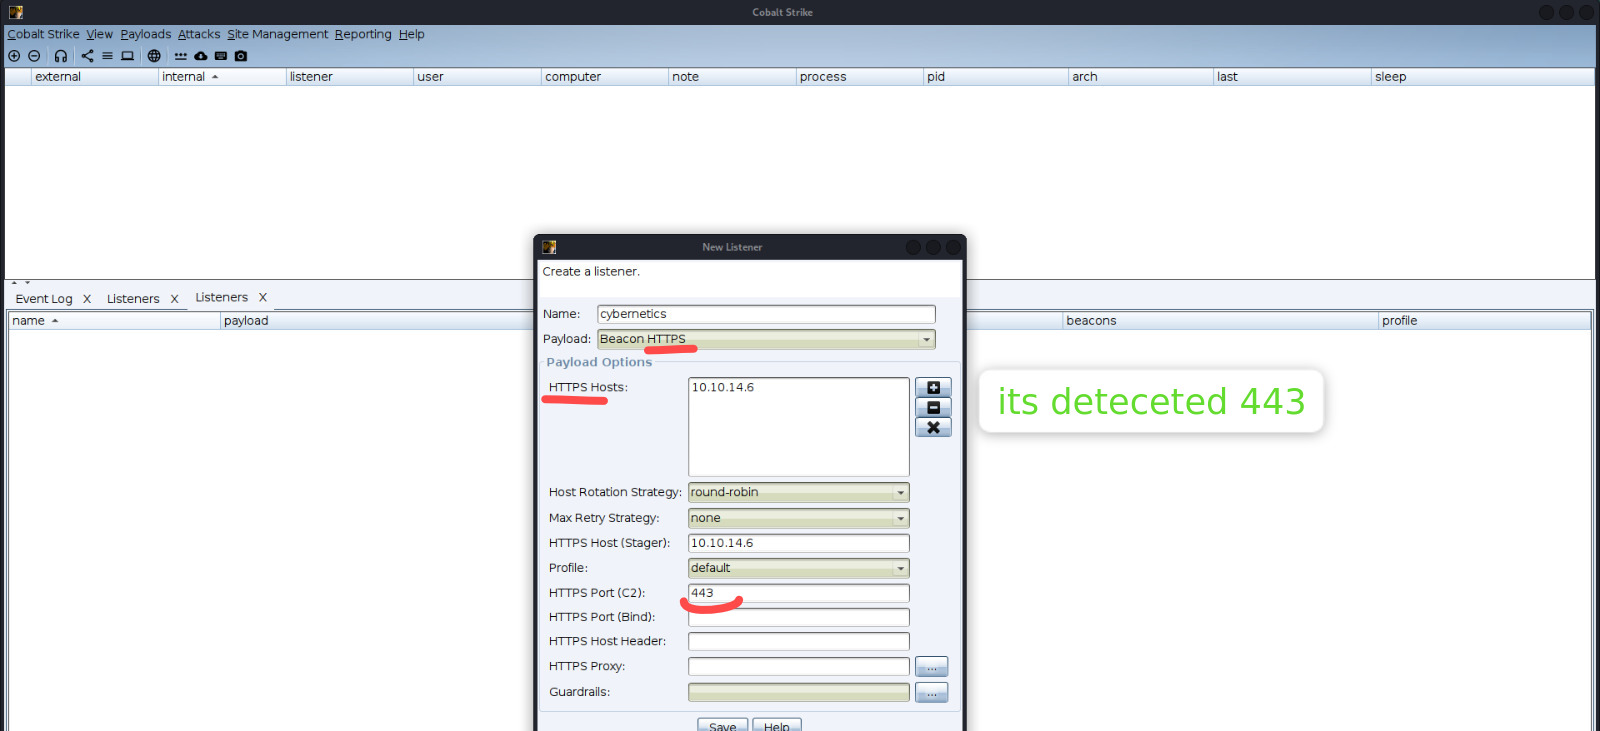Viewport: 1600px width, 731px height.
Task: Sort sessions by pid column
Action: (x=995, y=77)
